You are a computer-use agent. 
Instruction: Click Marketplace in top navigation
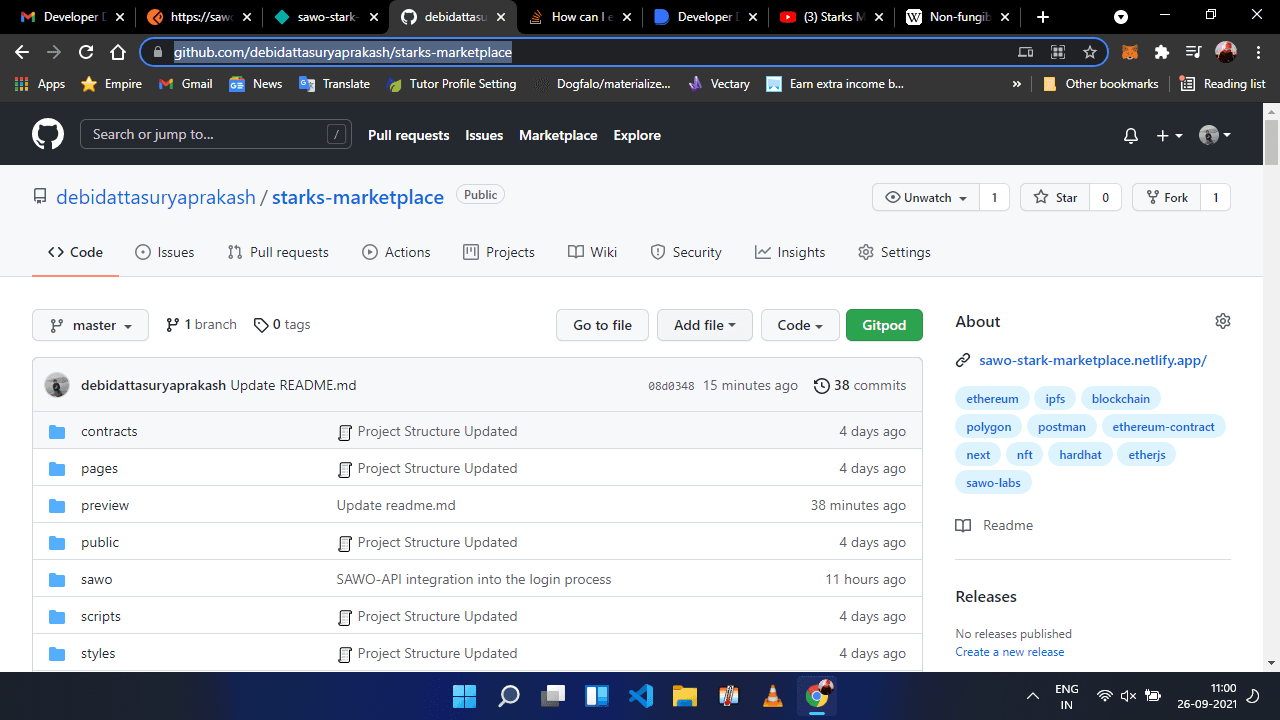[558, 135]
